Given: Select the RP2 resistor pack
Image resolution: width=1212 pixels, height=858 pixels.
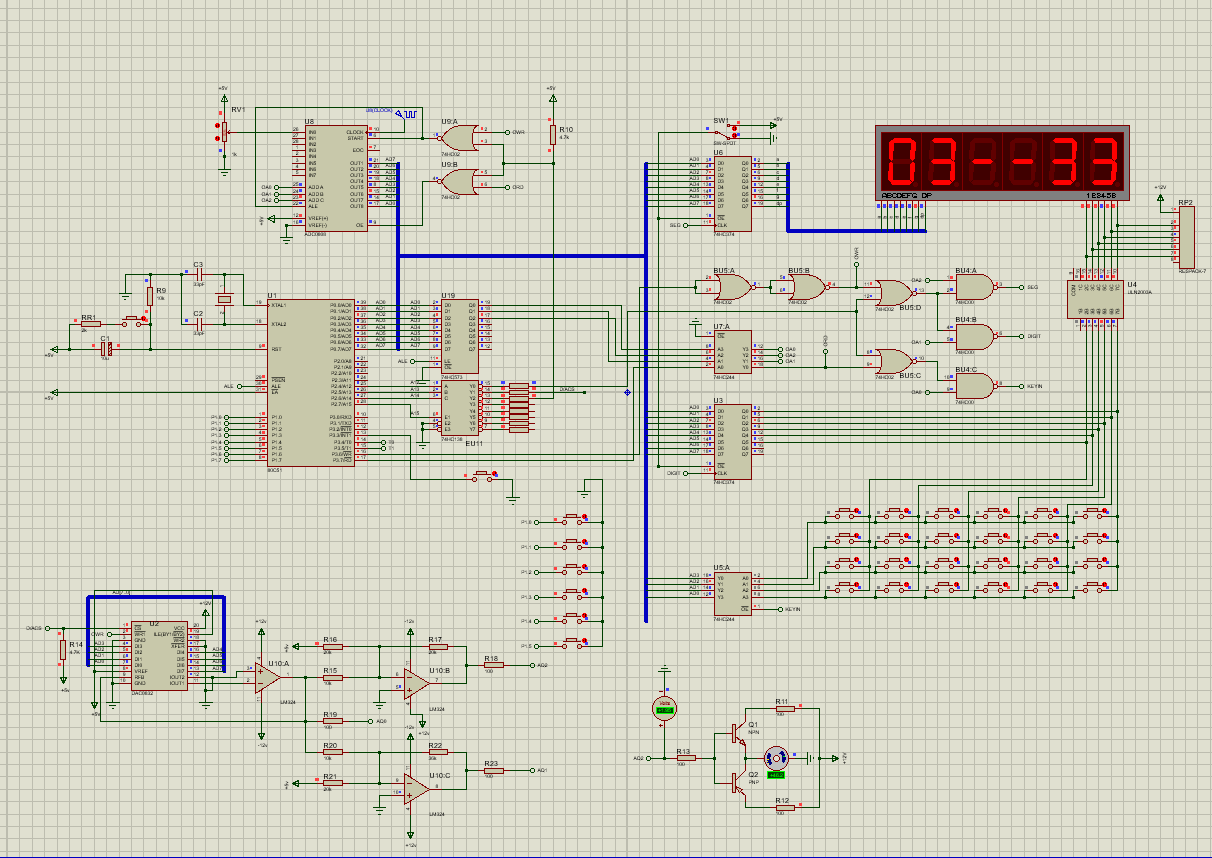Looking at the screenshot, I should point(1188,236).
